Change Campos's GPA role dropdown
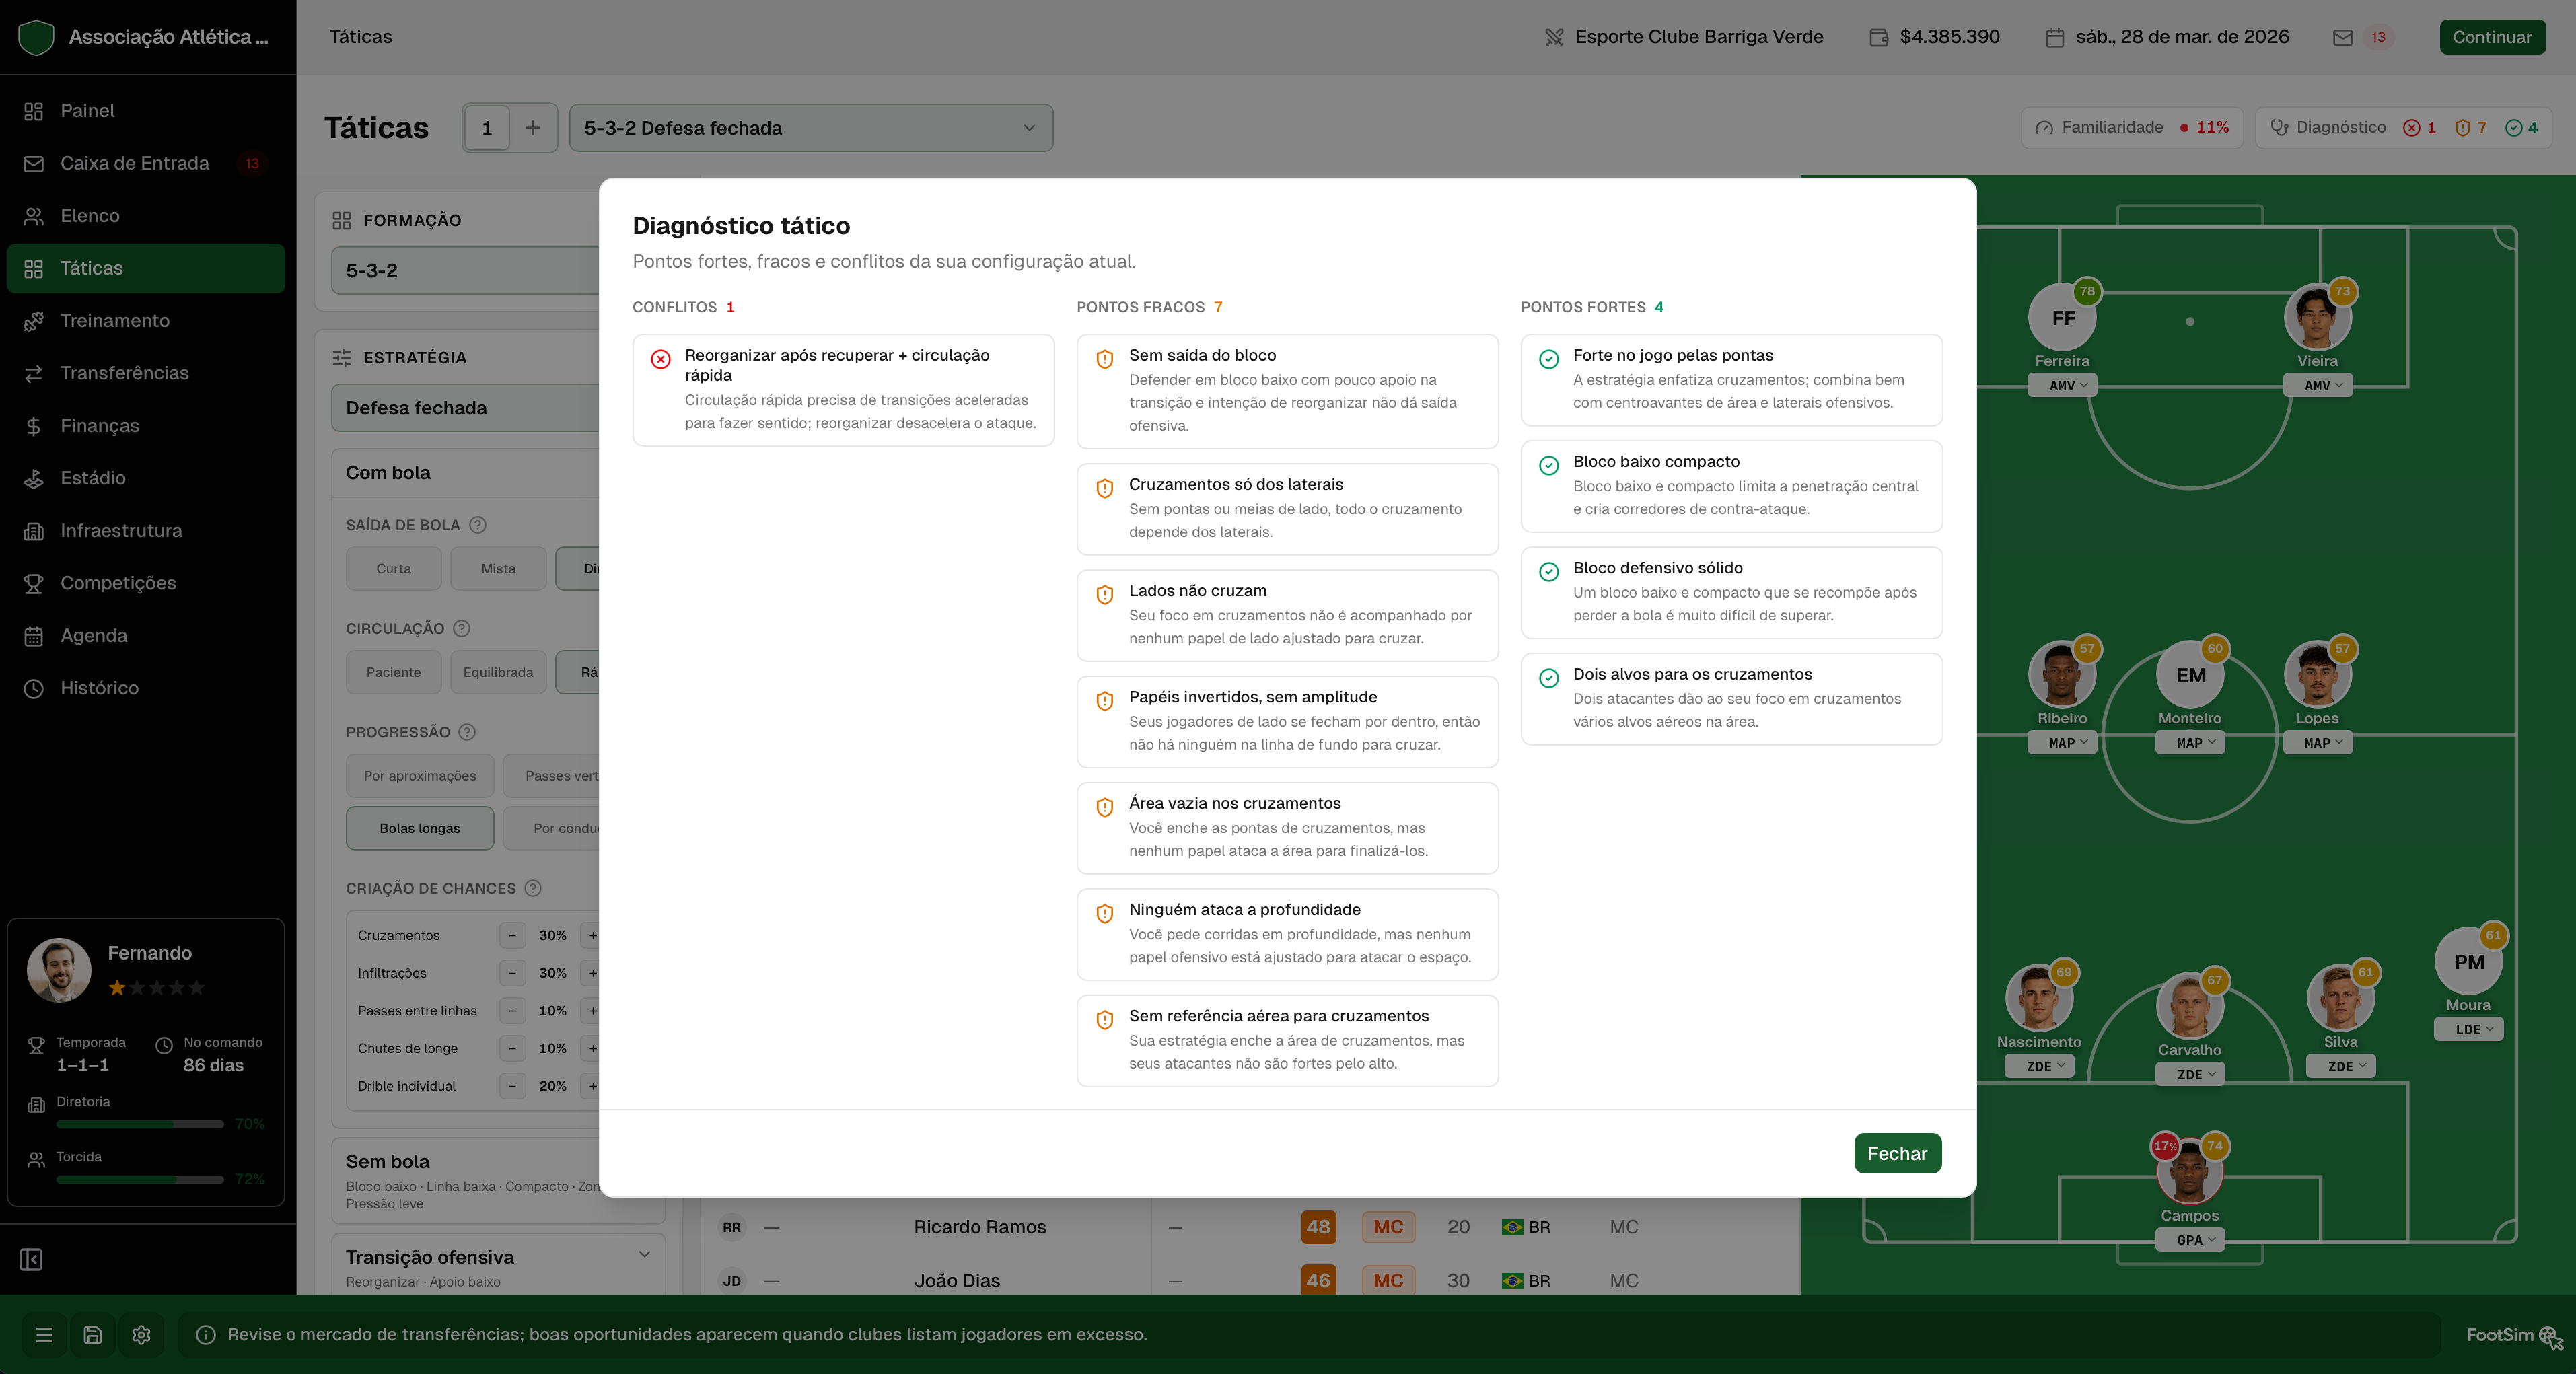 pos(2189,1239)
